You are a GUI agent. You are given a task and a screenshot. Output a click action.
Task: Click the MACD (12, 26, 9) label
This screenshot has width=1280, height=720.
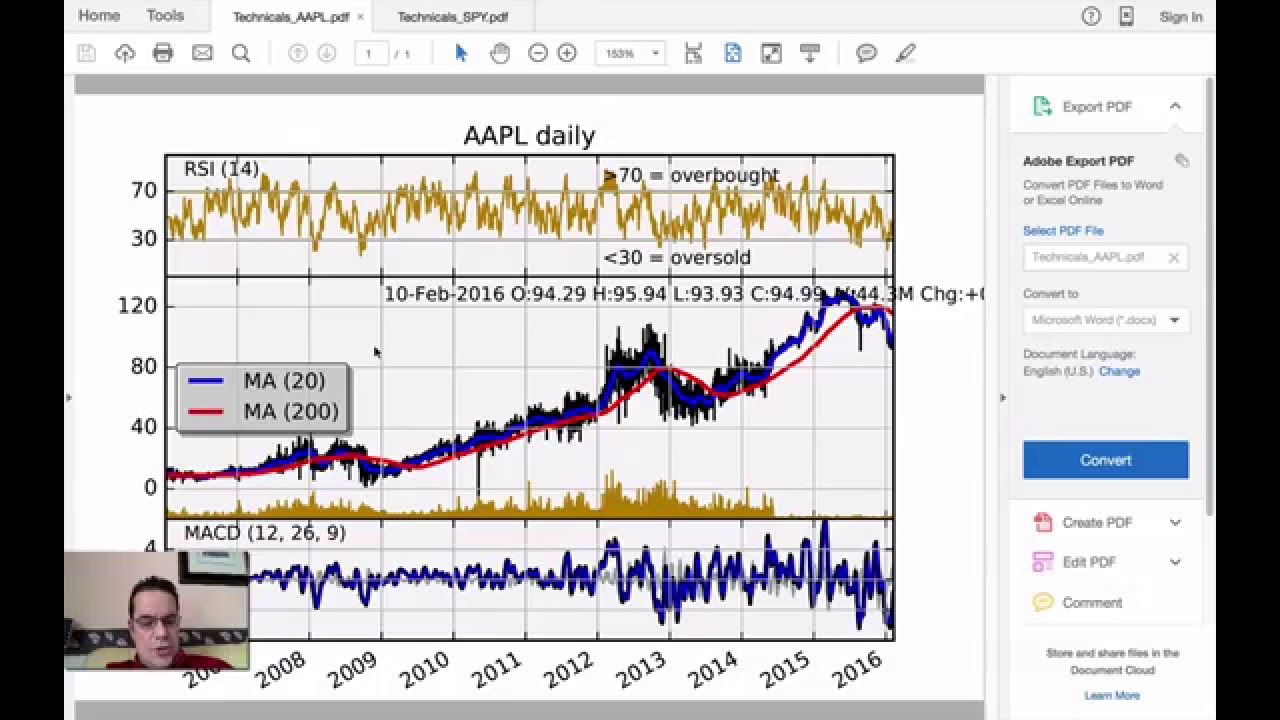pyautogui.click(x=265, y=533)
